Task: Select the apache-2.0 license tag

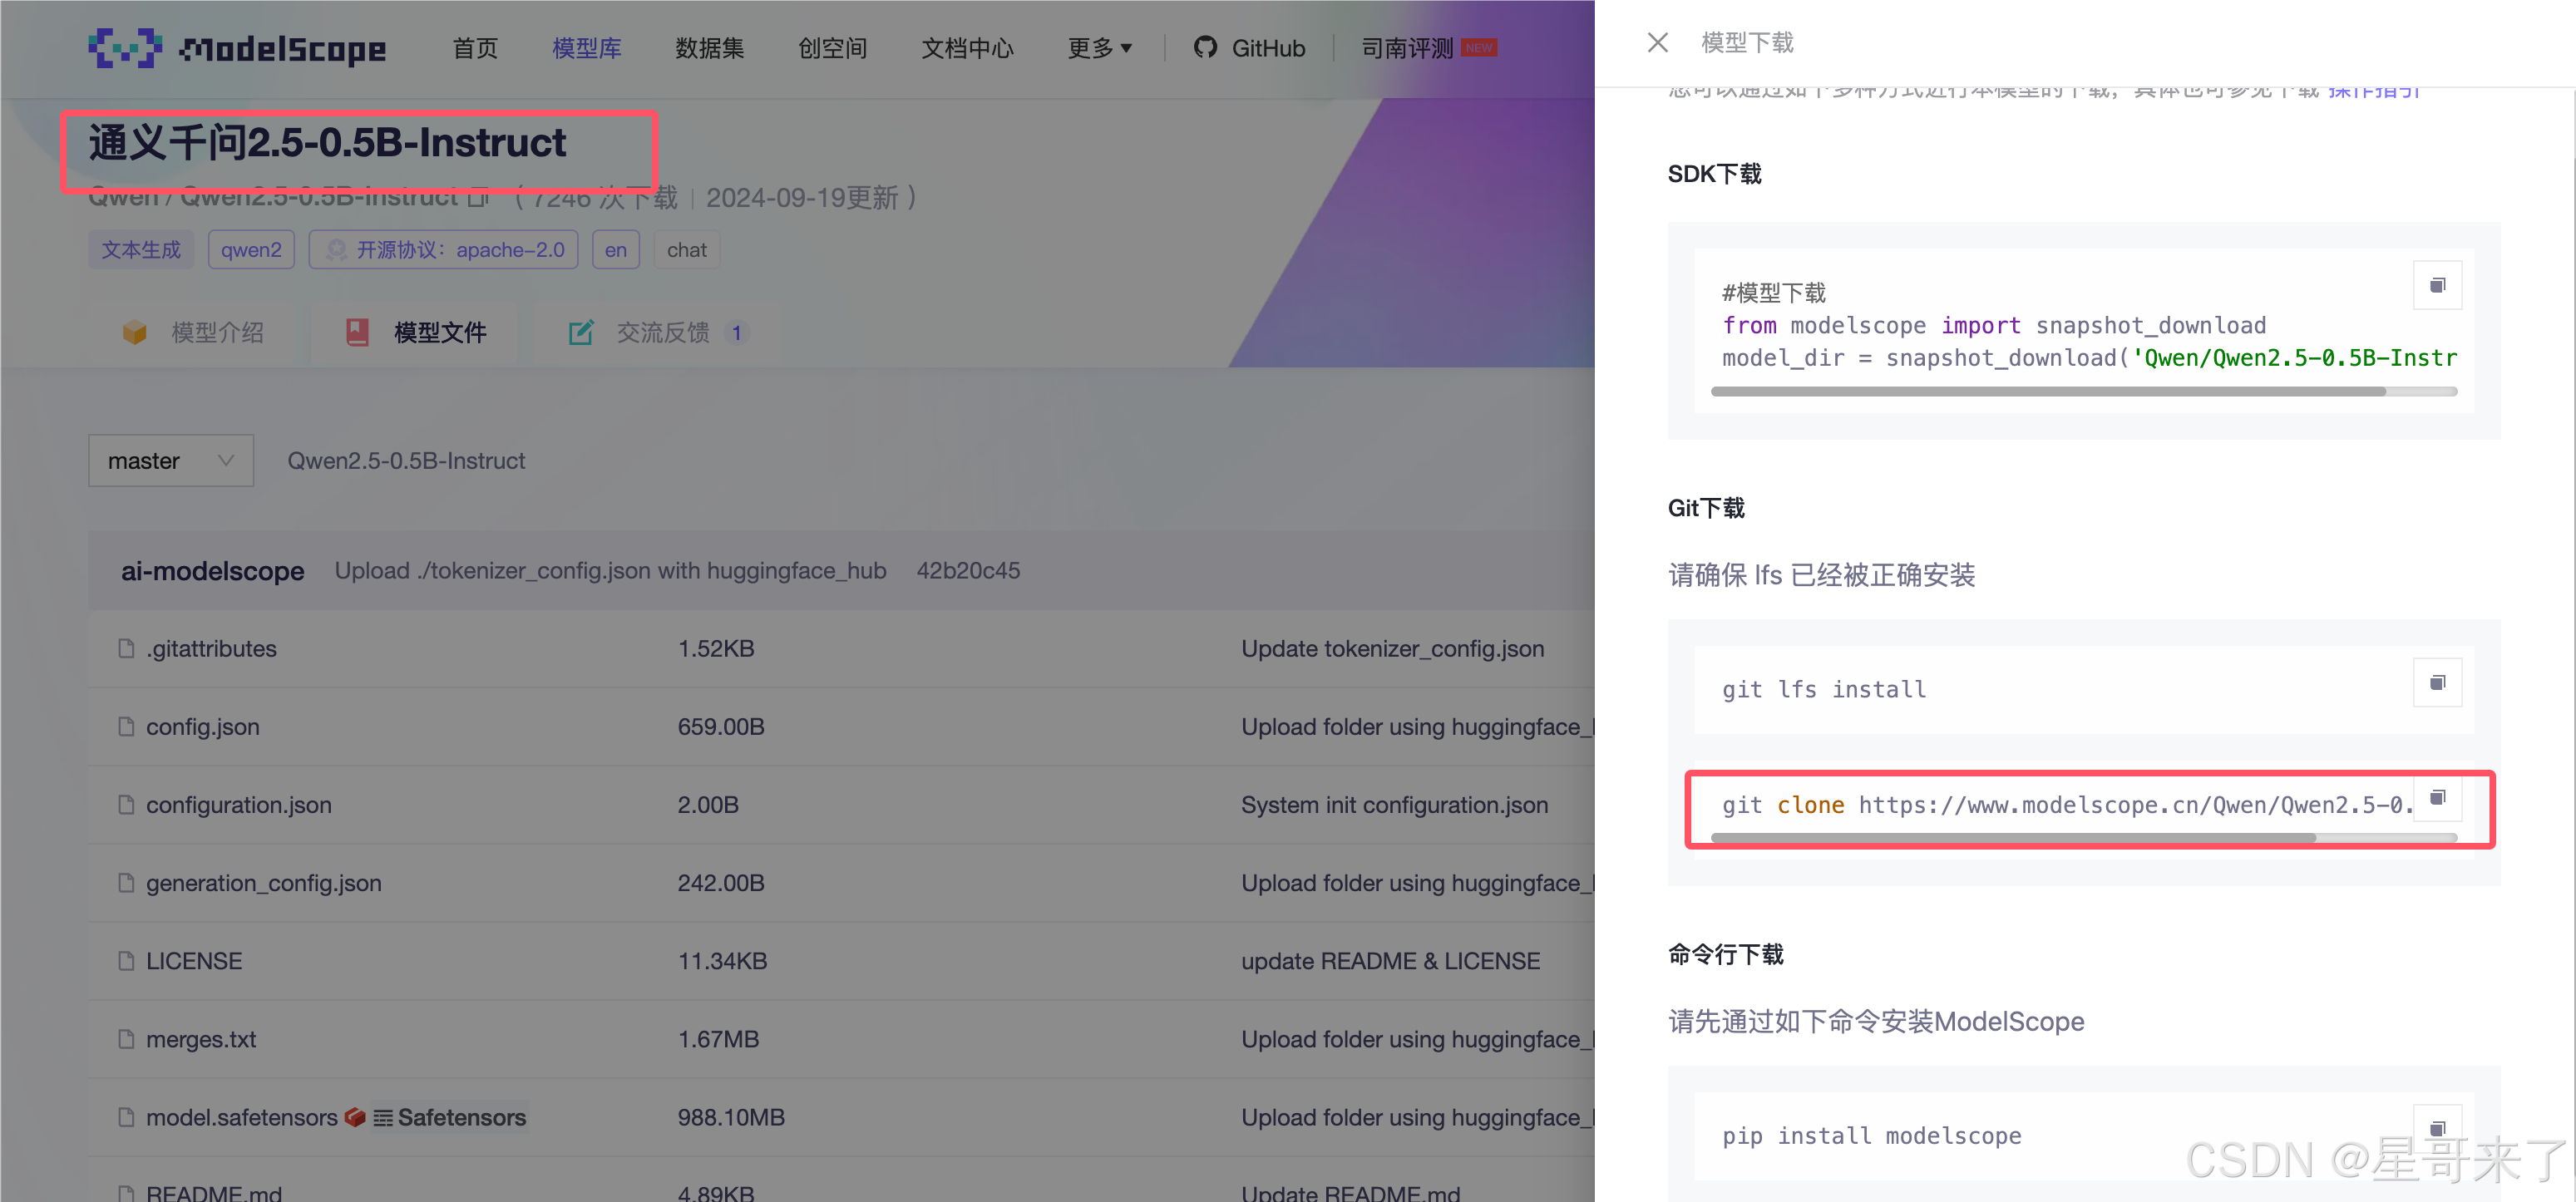Action: tap(444, 250)
